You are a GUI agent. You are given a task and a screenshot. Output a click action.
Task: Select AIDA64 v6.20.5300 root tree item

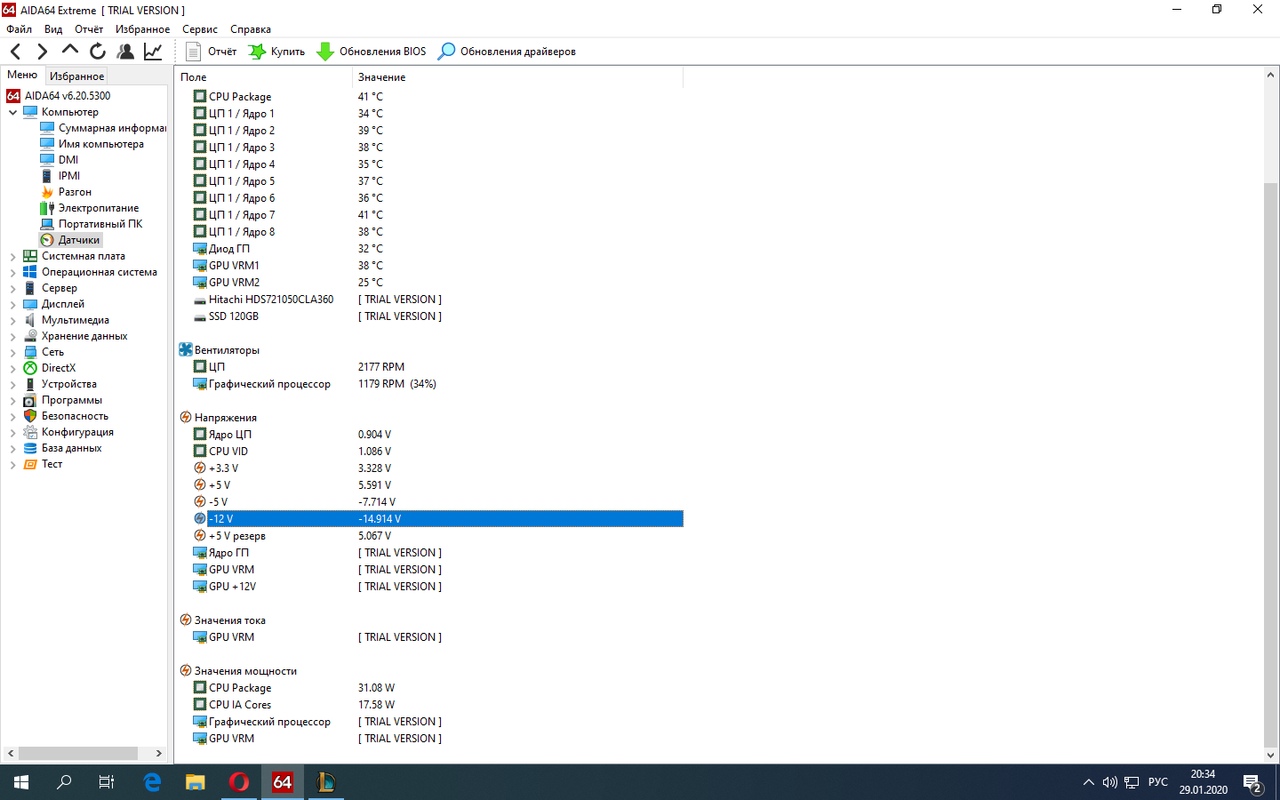tap(58, 96)
